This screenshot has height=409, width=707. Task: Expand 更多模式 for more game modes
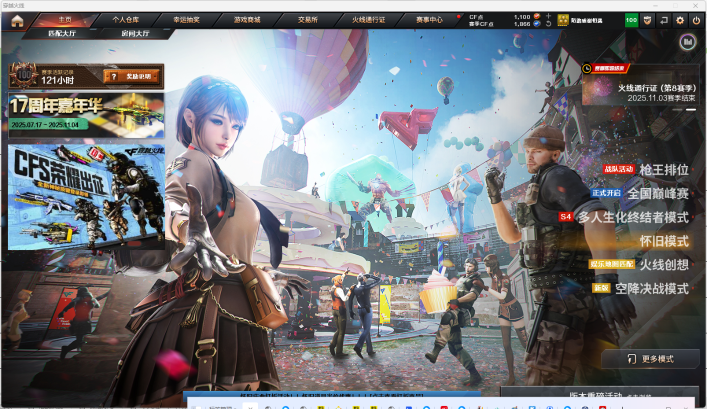pos(650,358)
